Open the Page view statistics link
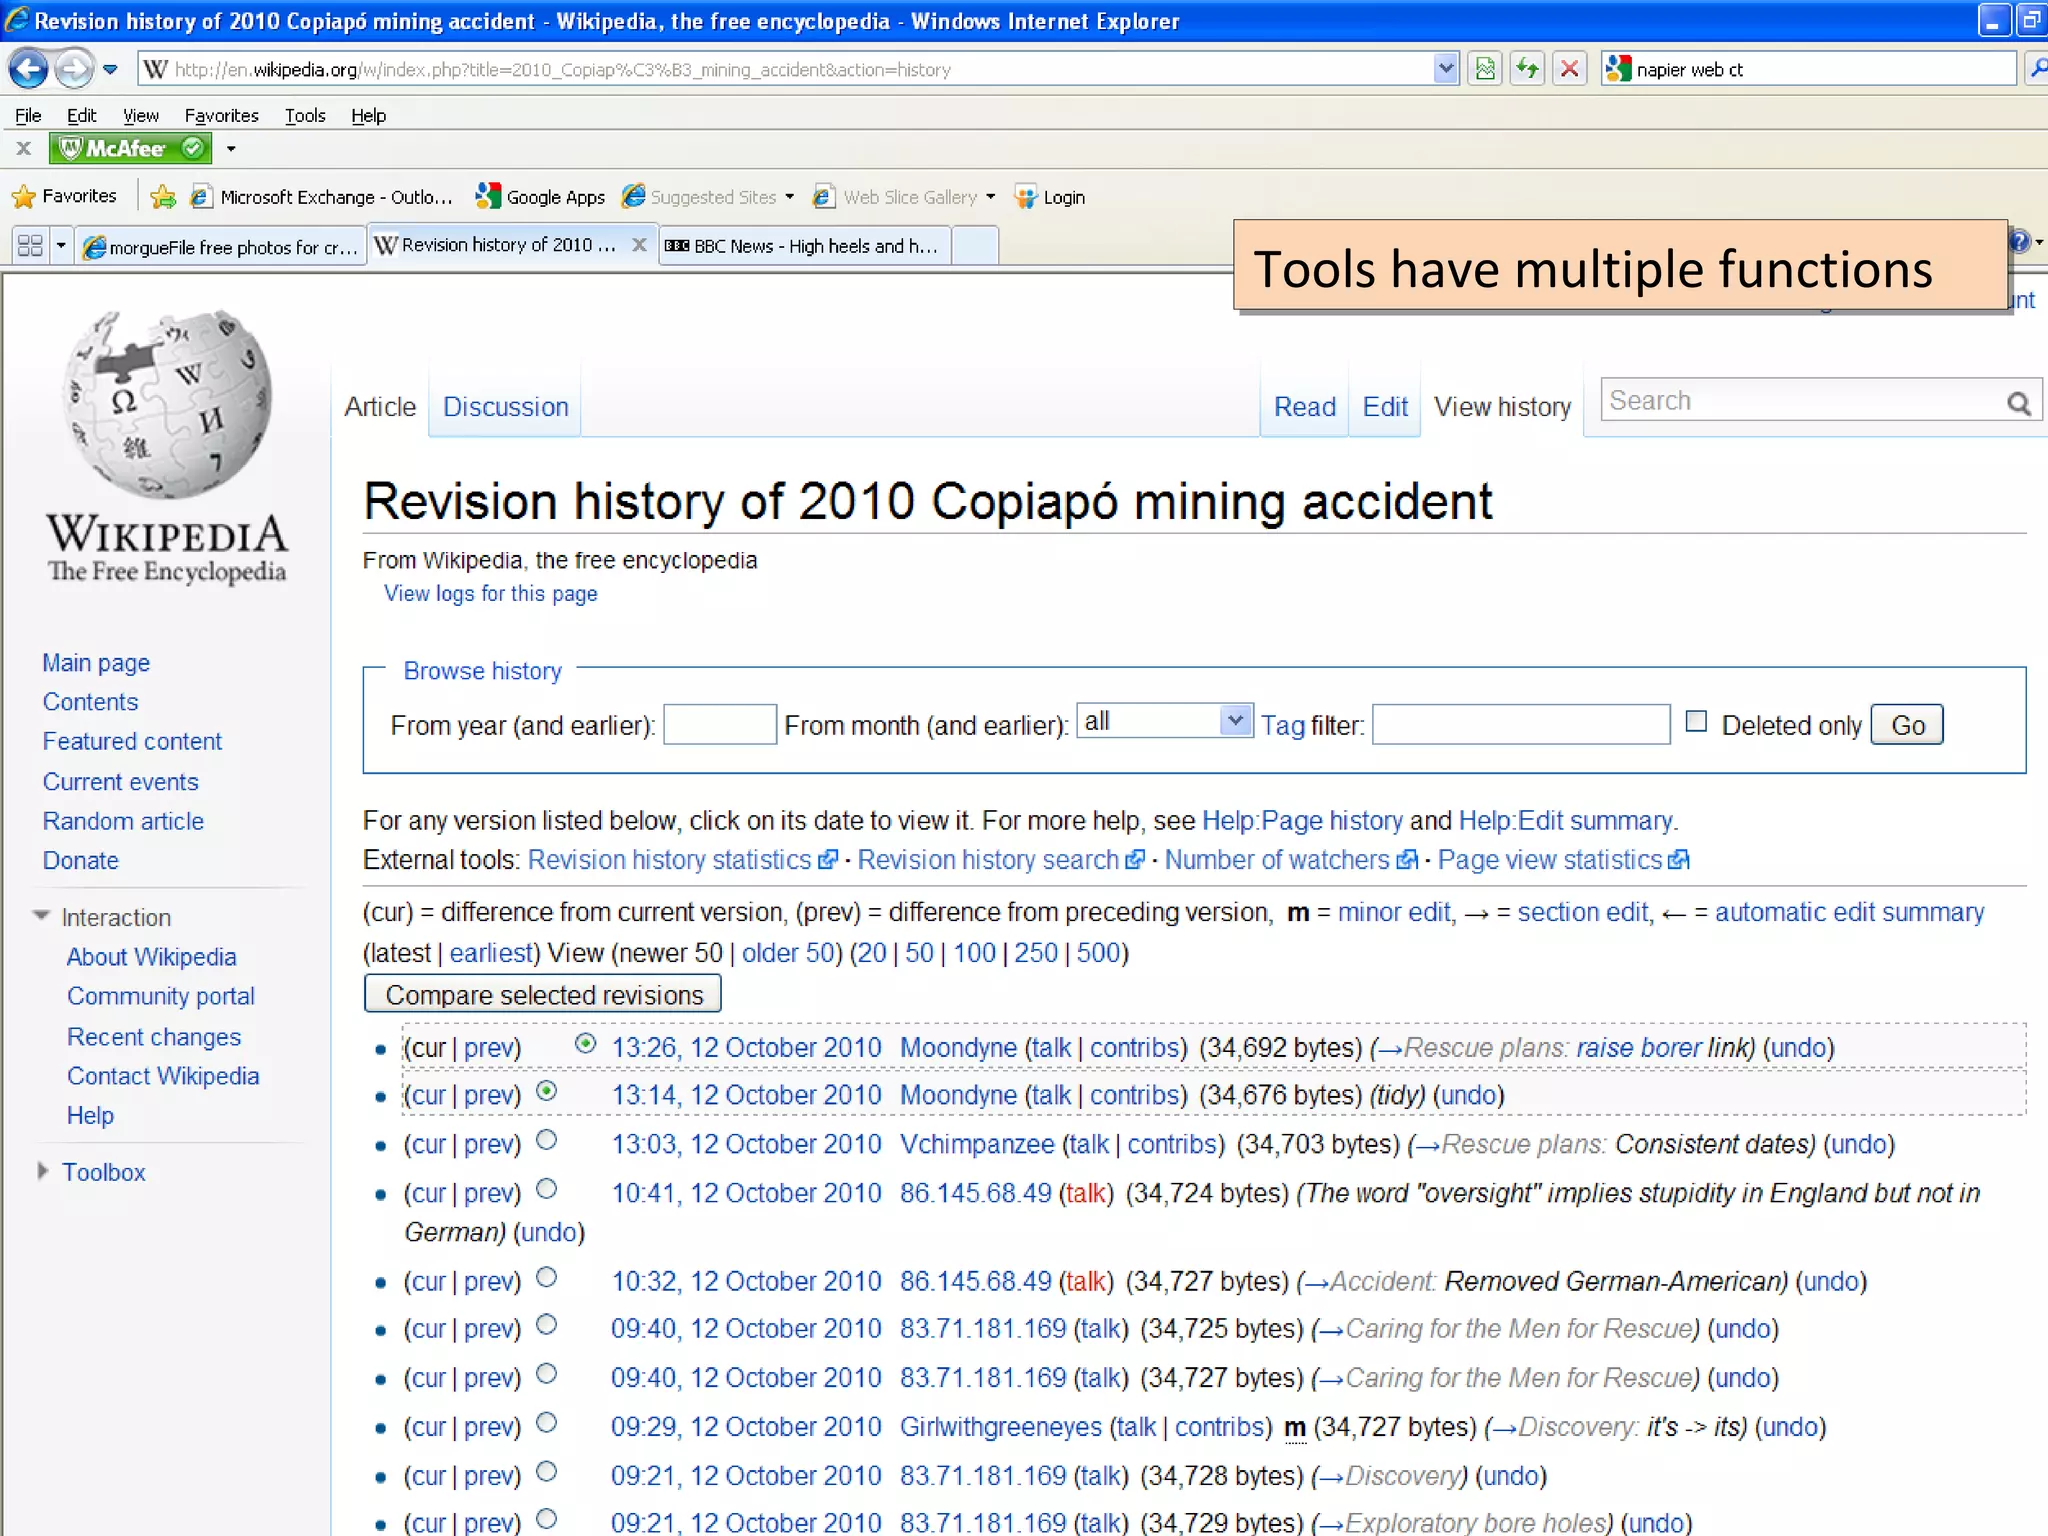The width and height of the screenshot is (2048, 1536). (x=1563, y=860)
